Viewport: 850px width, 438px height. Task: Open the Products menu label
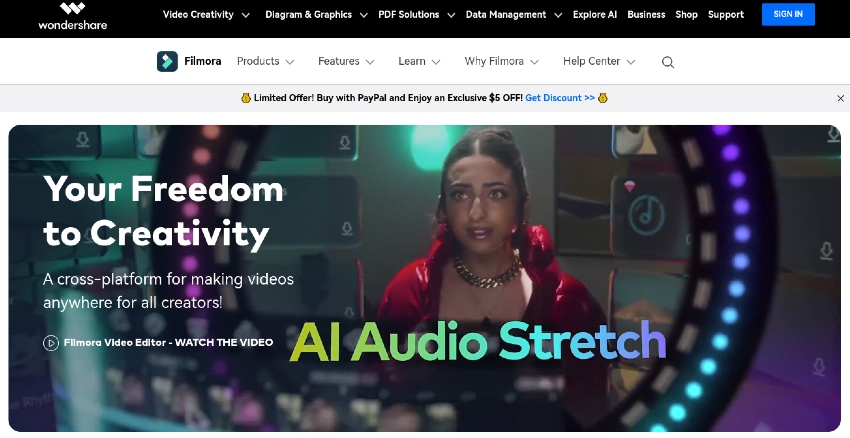click(x=258, y=61)
